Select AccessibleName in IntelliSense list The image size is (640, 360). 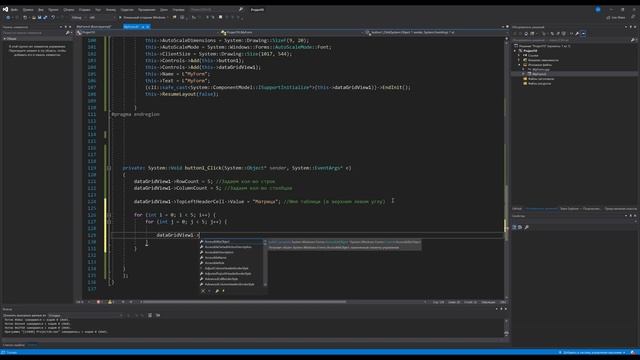[x=231, y=258]
